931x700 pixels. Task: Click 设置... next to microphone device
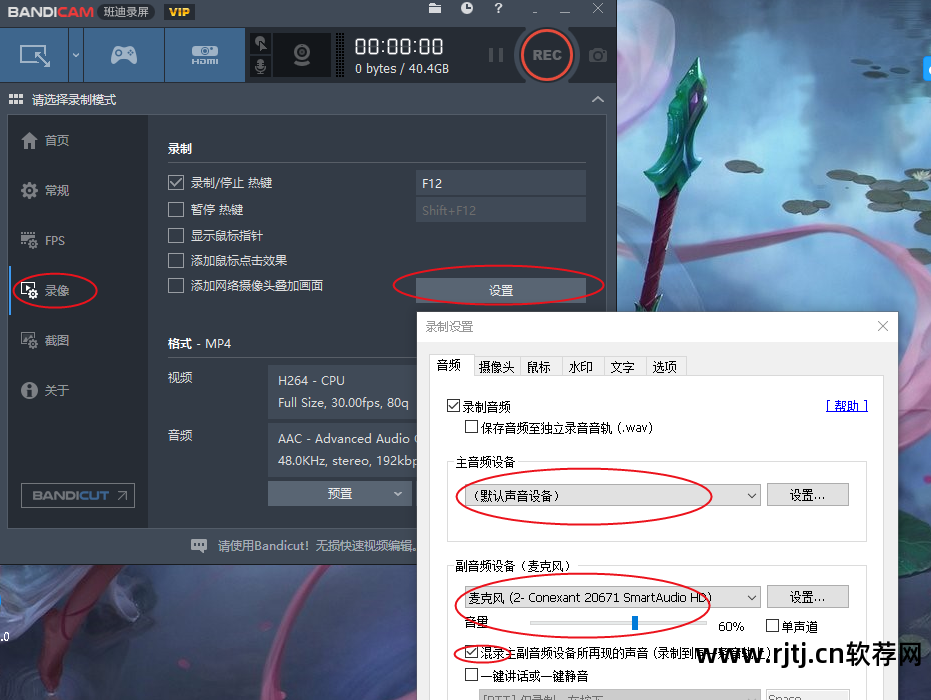(808, 597)
